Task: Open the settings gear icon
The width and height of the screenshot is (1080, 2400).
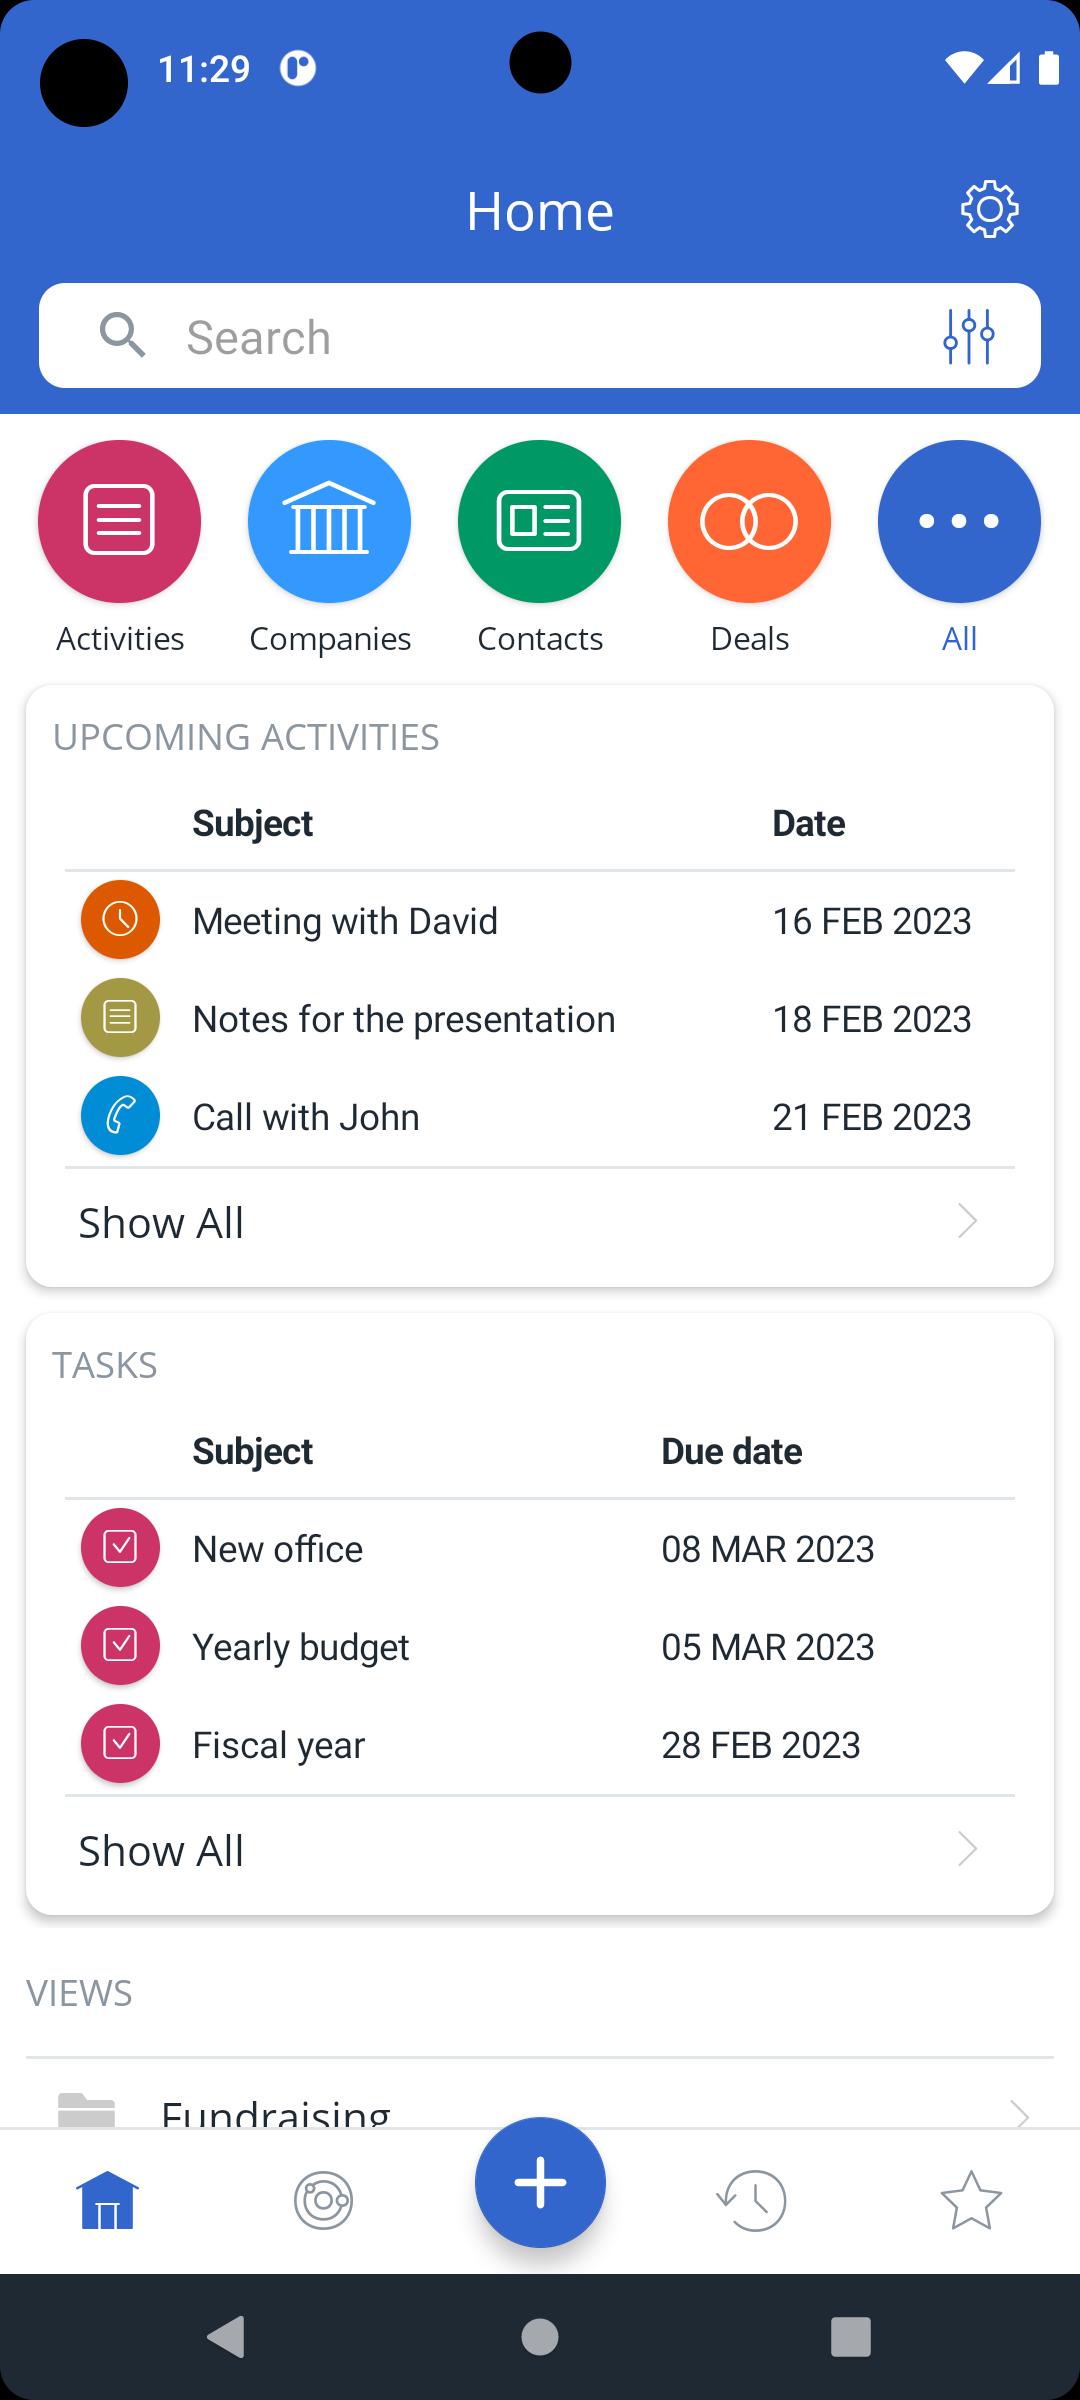Action: click(989, 209)
